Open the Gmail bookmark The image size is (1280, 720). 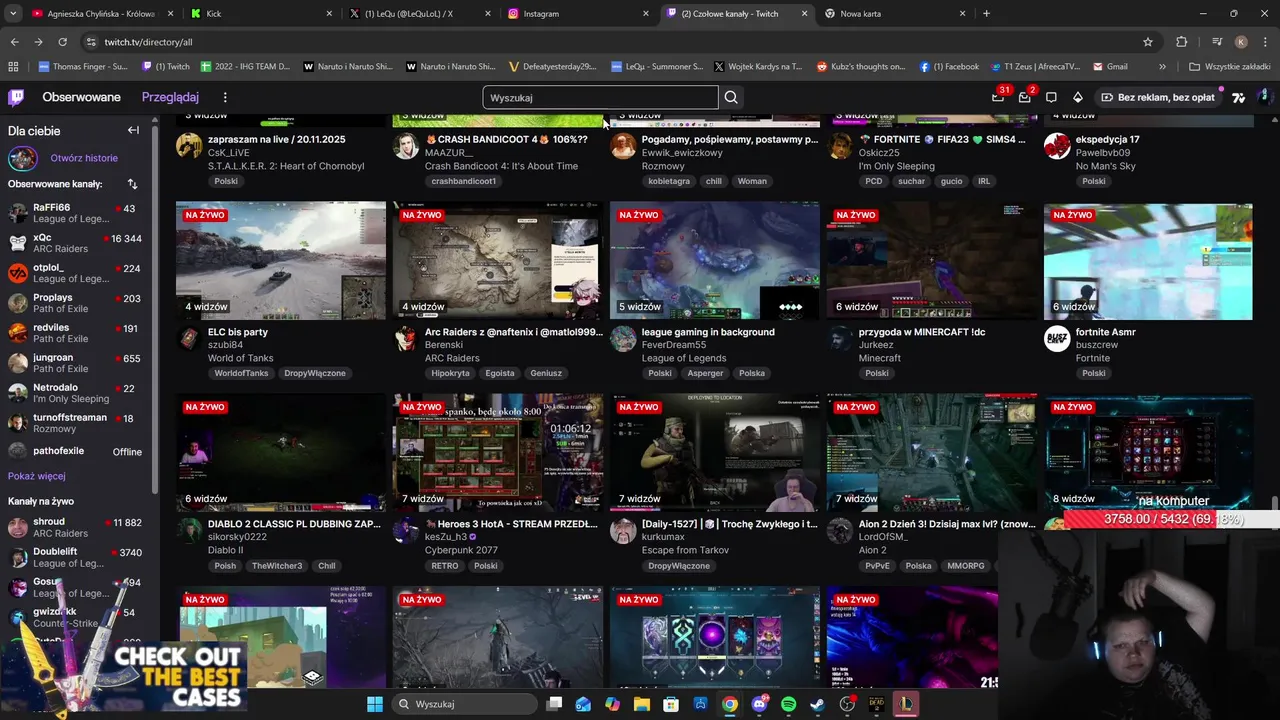coord(1110,67)
